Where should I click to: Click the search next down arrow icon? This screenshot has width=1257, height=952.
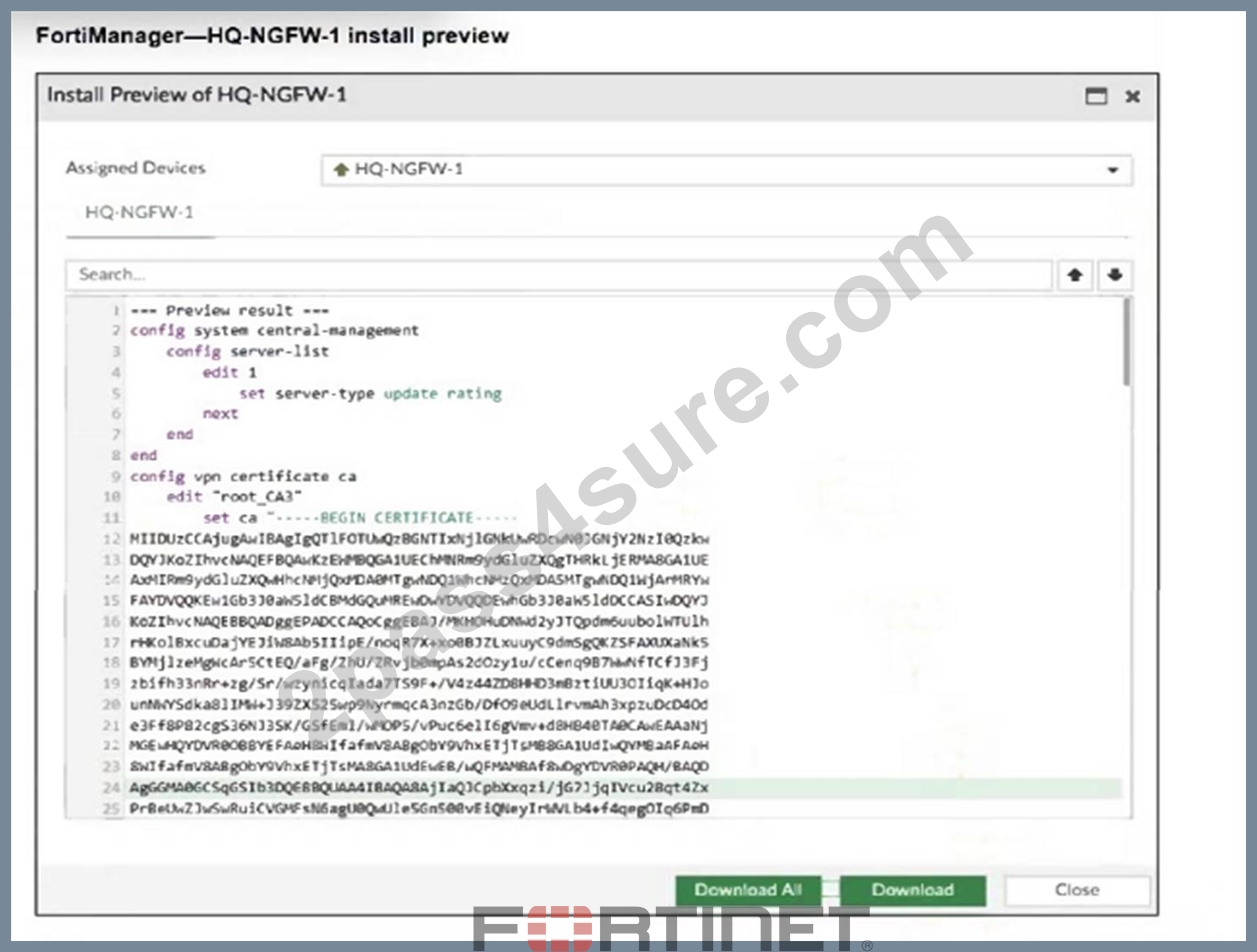[x=1114, y=275]
